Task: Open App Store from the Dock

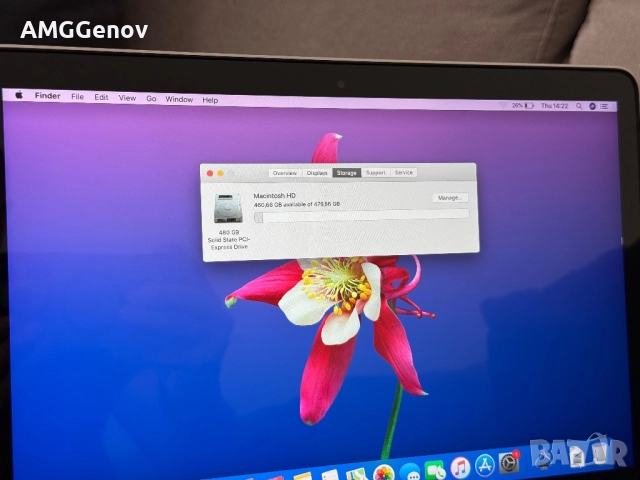Action: pos(485,465)
